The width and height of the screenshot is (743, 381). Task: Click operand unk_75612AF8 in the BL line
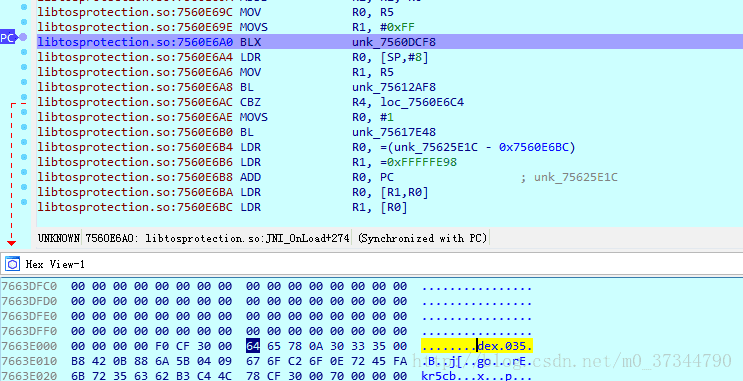click(x=394, y=87)
